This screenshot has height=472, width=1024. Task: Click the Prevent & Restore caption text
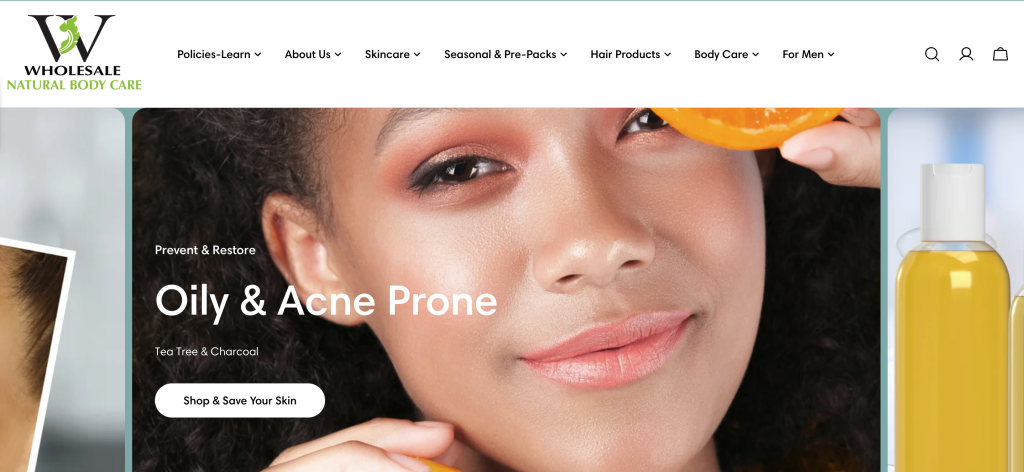point(205,250)
